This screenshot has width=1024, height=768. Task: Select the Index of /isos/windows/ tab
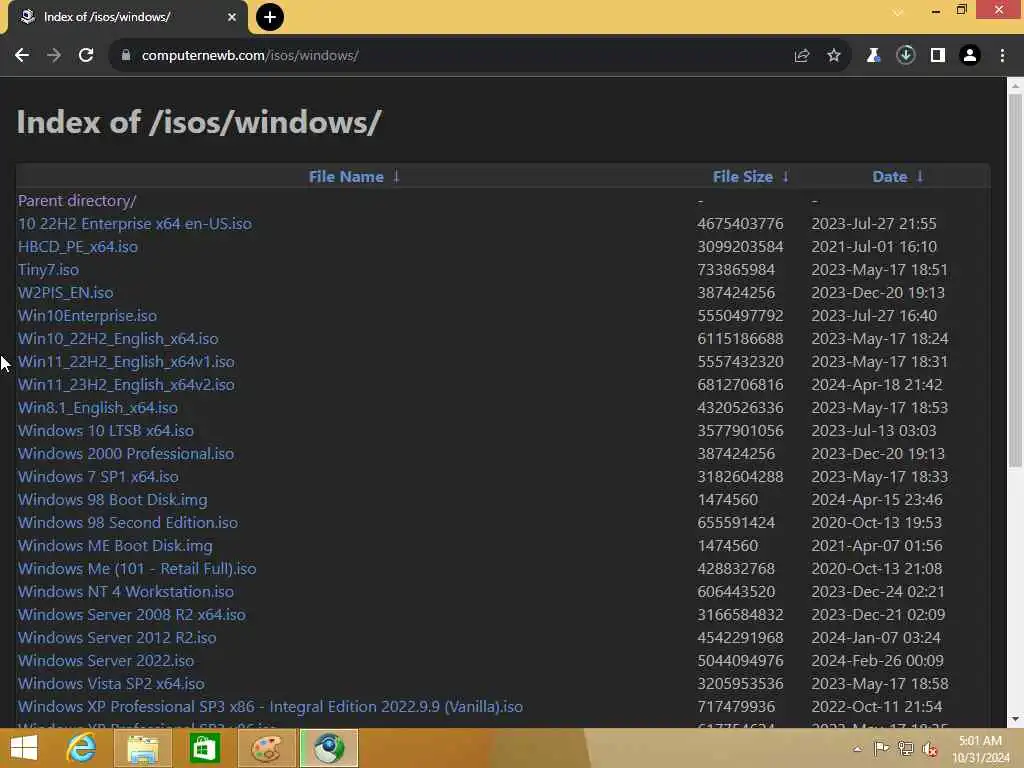[x=128, y=17]
